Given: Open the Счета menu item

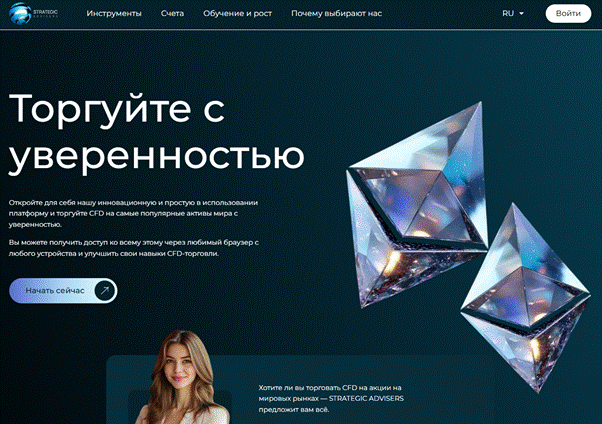Looking at the screenshot, I should click(x=172, y=13).
